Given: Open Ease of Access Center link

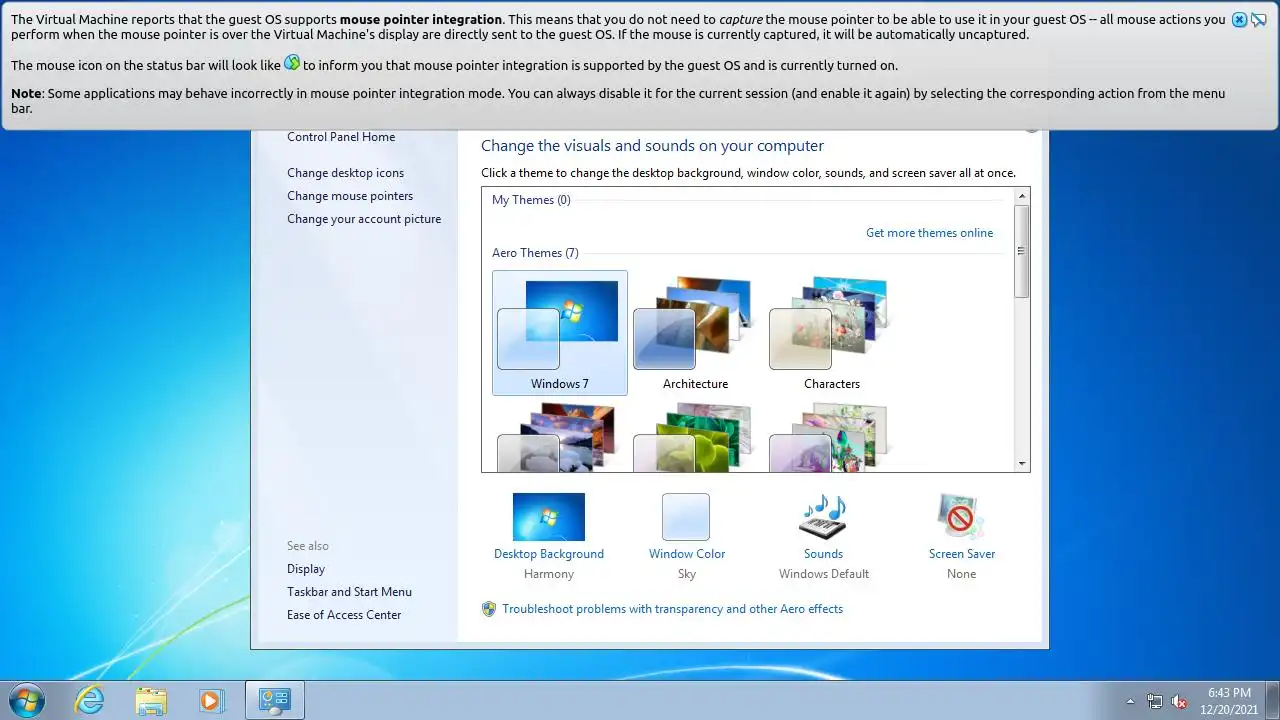Looking at the screenshot, I should [x=344, y=615].
